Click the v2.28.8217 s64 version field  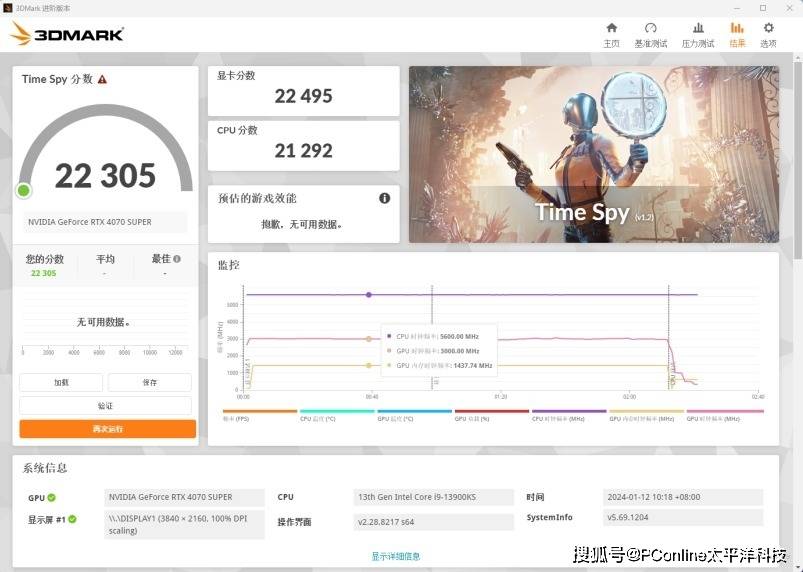click(433, 522)
